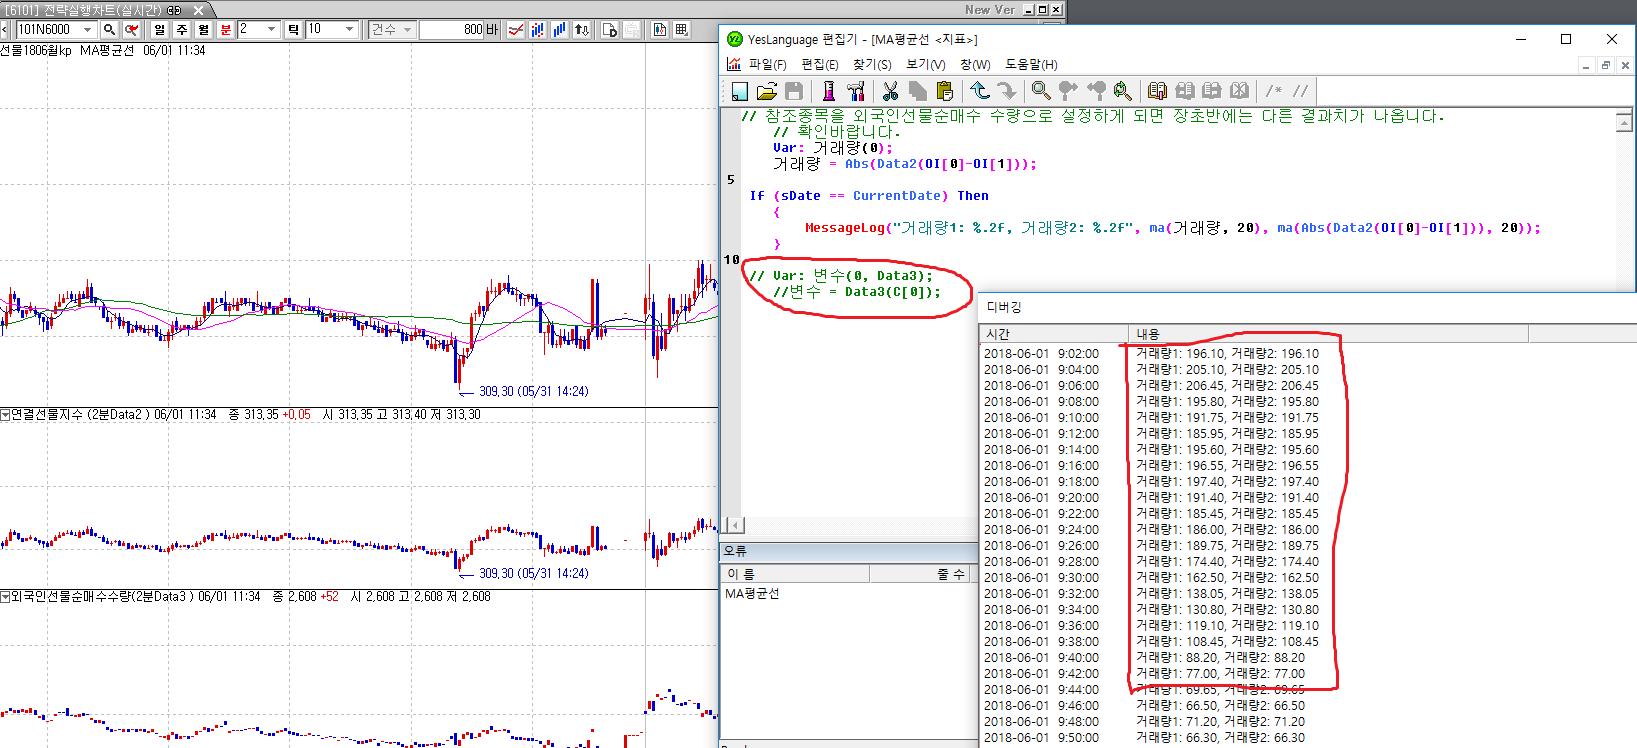This screenshot has width=1637, height=748.
Task: Toggle the 틱 (tick) chart period button
Action: click(293, 30)
